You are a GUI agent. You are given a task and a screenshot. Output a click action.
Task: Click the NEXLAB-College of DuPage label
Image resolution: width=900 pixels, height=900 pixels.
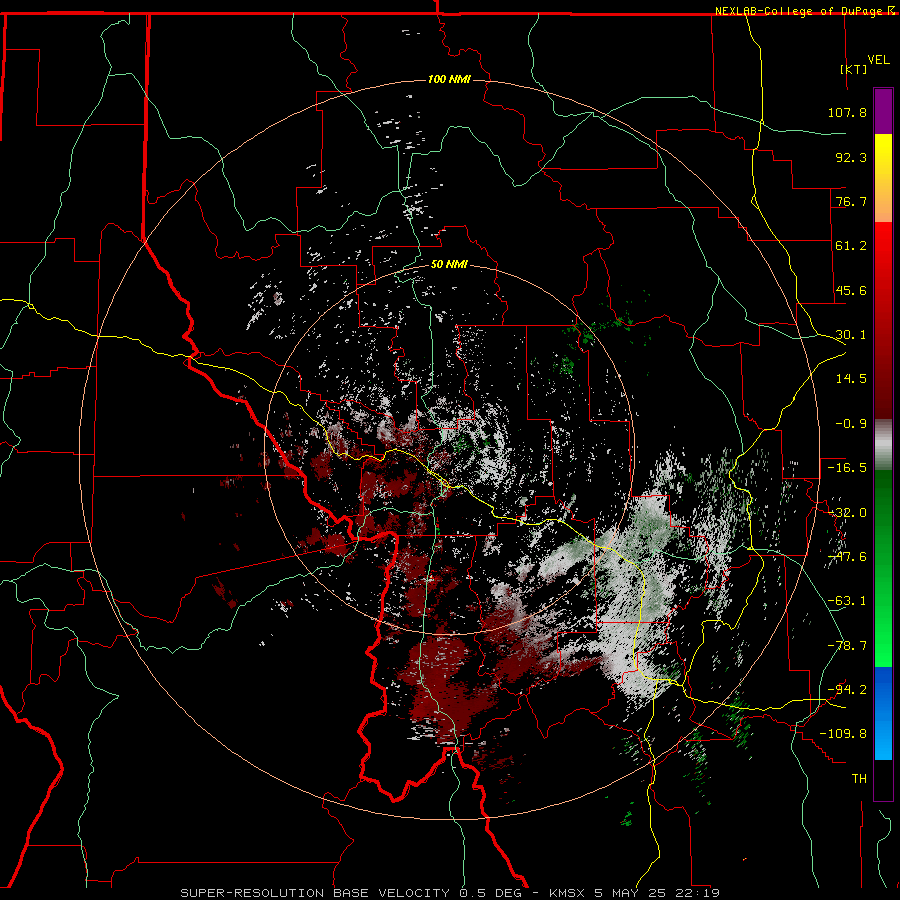(800, 11)
